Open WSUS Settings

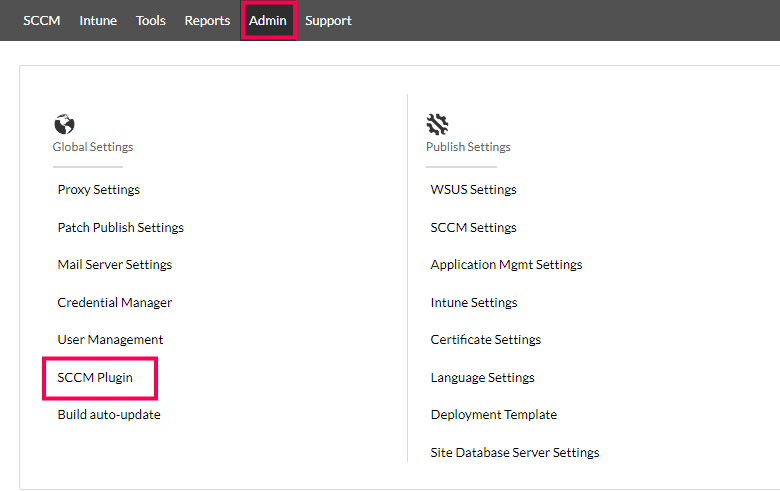point(474,190)
